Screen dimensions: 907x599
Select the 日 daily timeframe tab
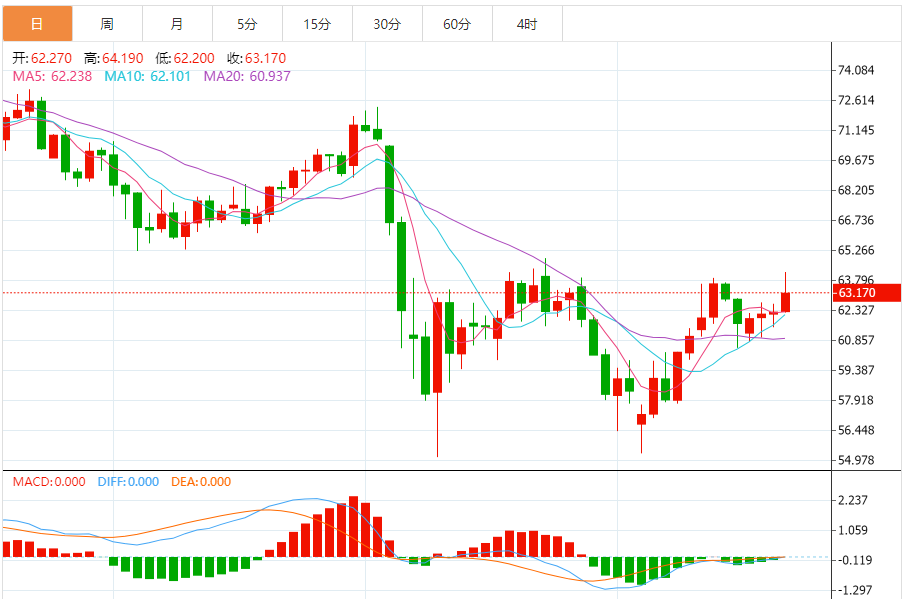point(38,24)
